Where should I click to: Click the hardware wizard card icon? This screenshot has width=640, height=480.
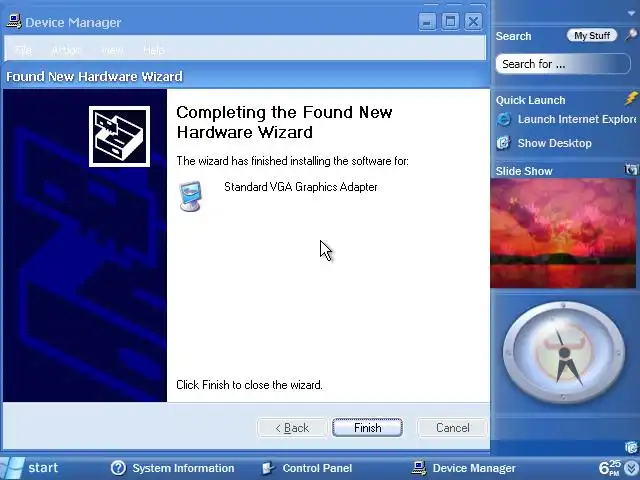pyautogui.click(x=119, y=136)
